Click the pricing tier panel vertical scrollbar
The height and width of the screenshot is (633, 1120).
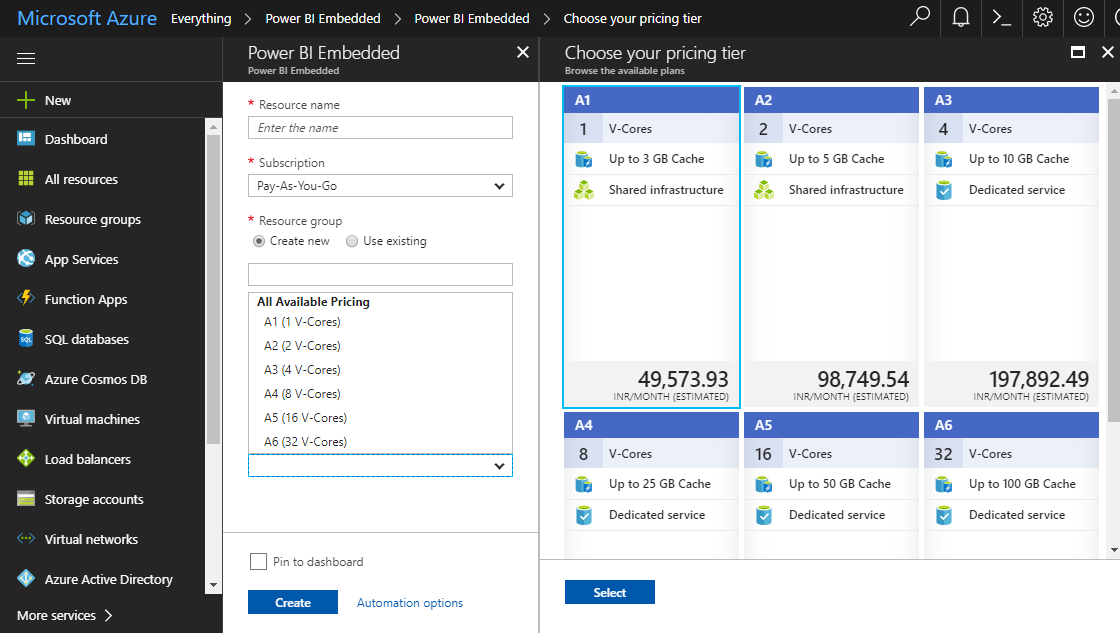(x=1114, y=300)
